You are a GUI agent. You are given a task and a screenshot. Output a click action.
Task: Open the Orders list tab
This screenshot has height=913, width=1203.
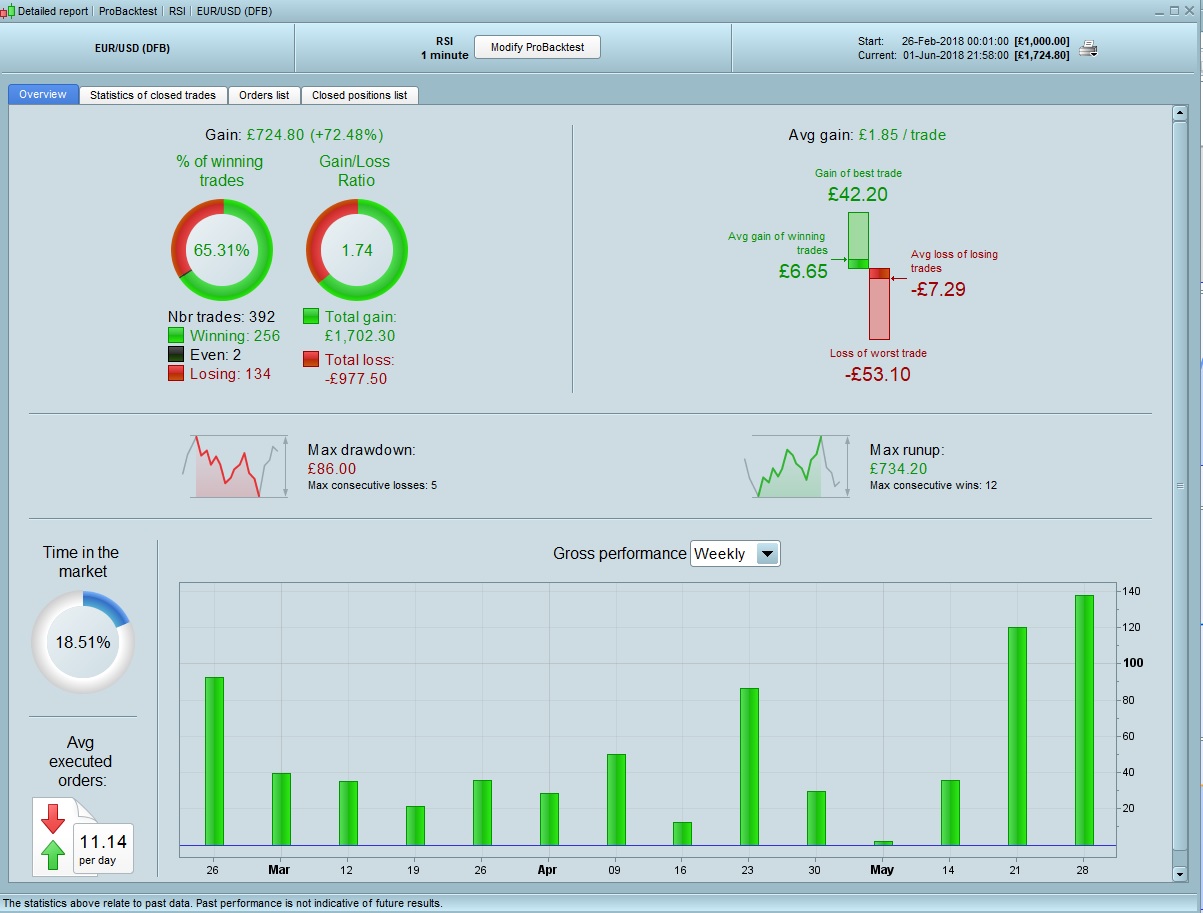(264, 95)
